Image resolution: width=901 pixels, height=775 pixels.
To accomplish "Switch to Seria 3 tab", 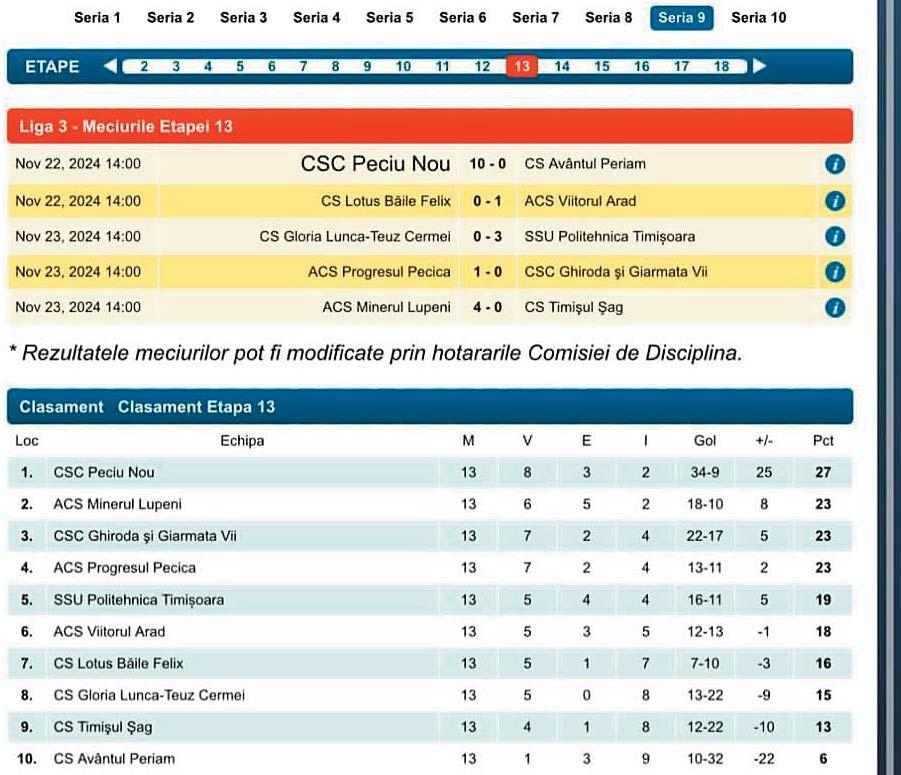I will pyautogui.click(x=243, y=18).
